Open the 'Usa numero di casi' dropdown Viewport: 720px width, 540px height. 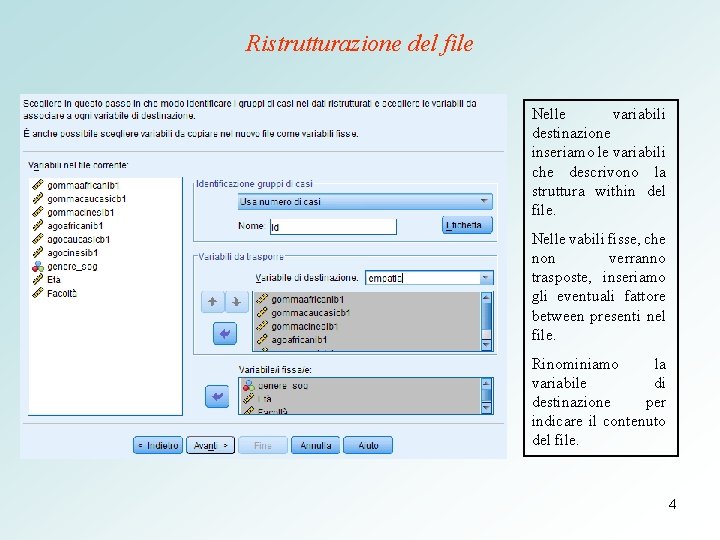[365, 202]
